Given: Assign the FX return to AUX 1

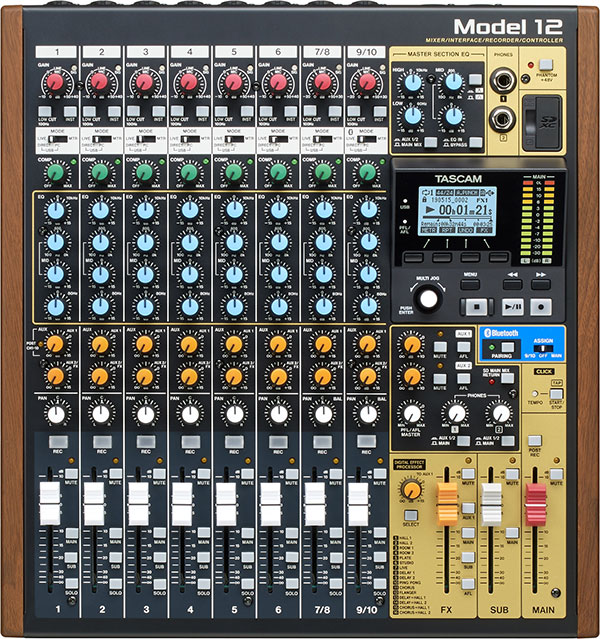Looking at the screenshot, I should [x=468, y=508].
